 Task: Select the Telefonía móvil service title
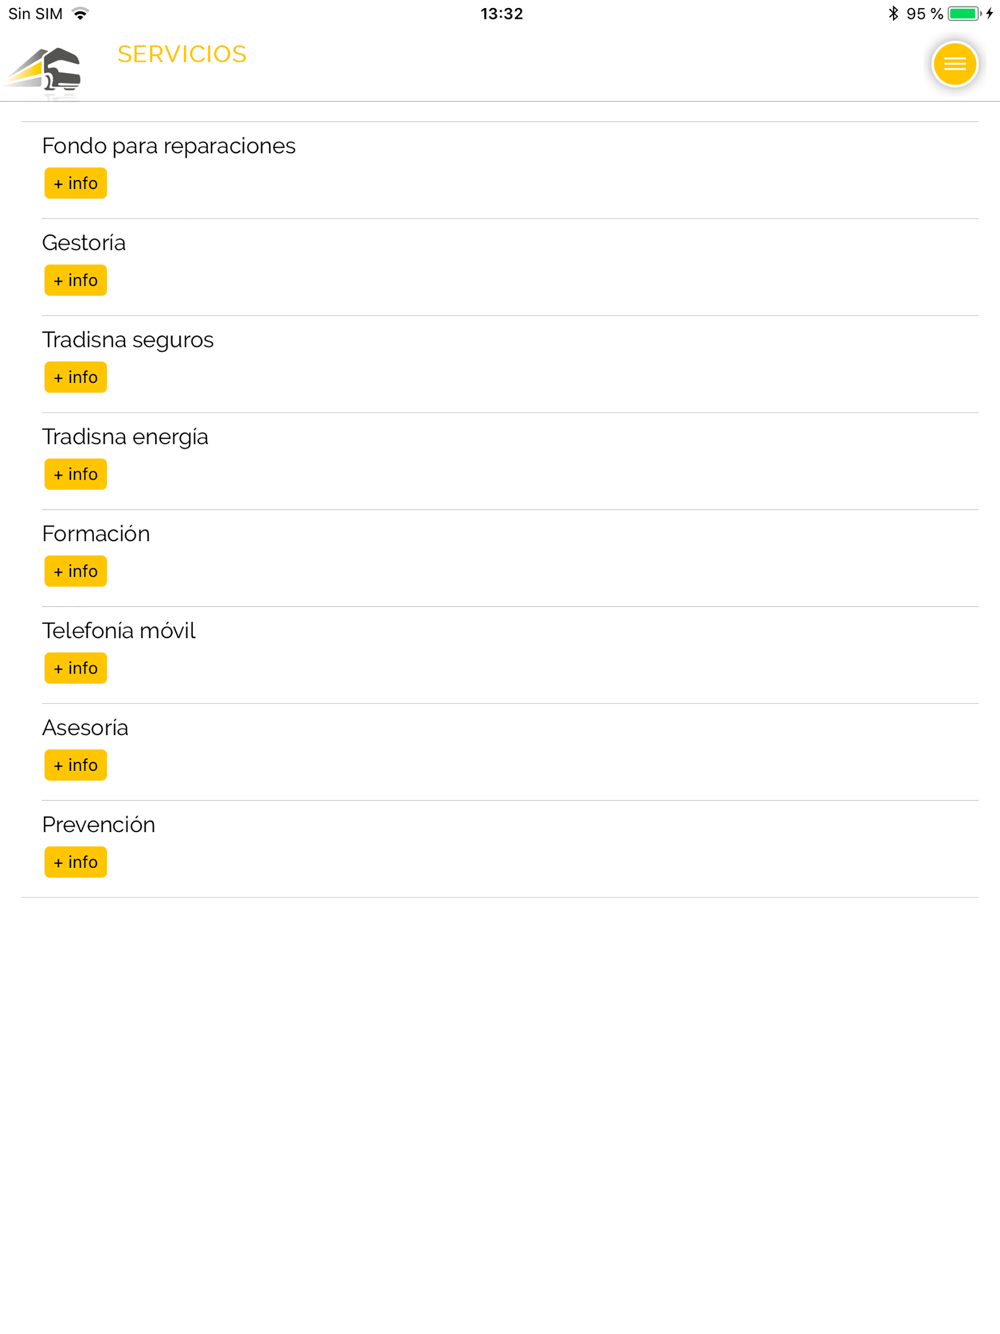[119, 631]
